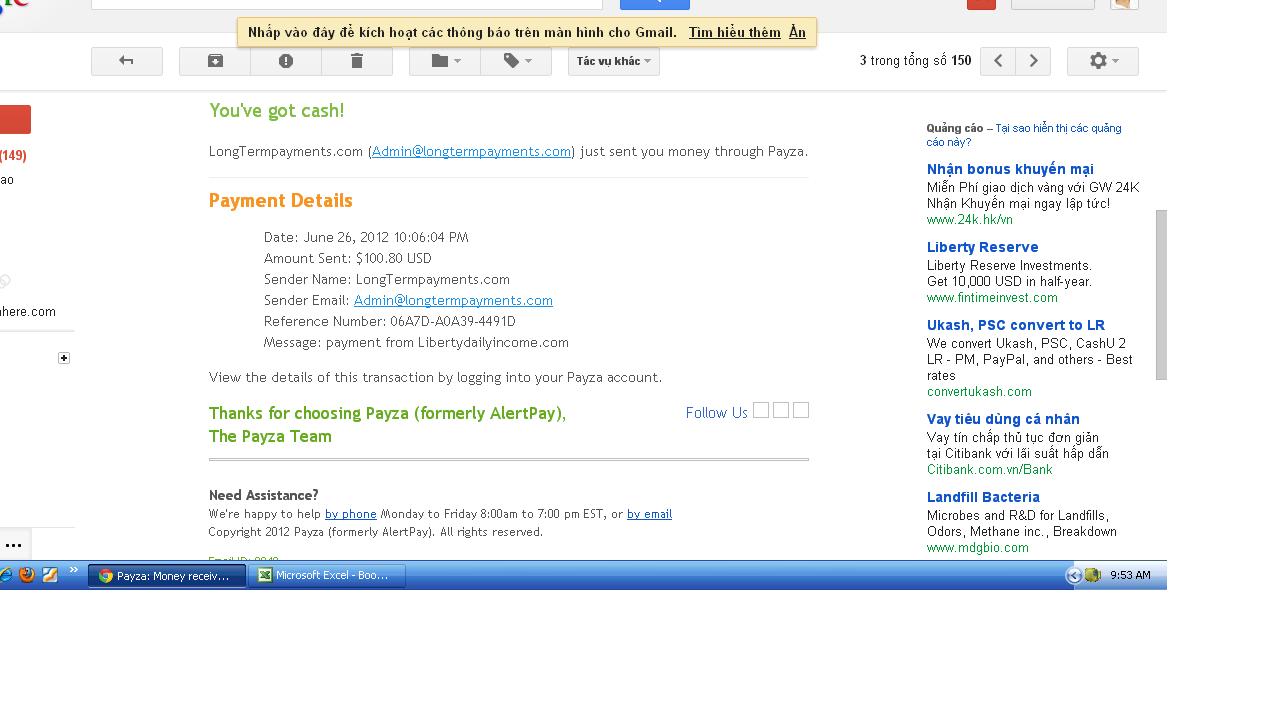
Task: Click the 9:53 AM taskbar clock
Action: pos(1130,575)
